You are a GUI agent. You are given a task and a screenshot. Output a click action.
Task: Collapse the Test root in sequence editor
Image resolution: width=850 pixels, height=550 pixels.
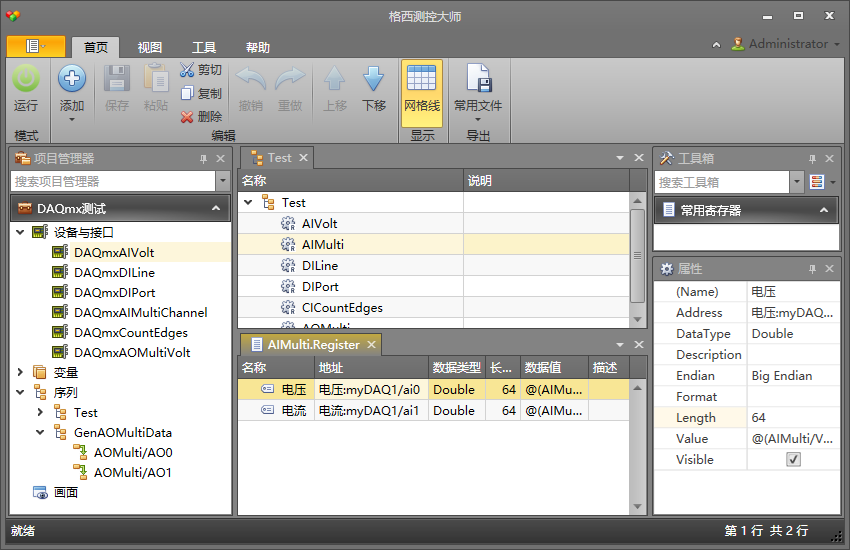[248, 203]
